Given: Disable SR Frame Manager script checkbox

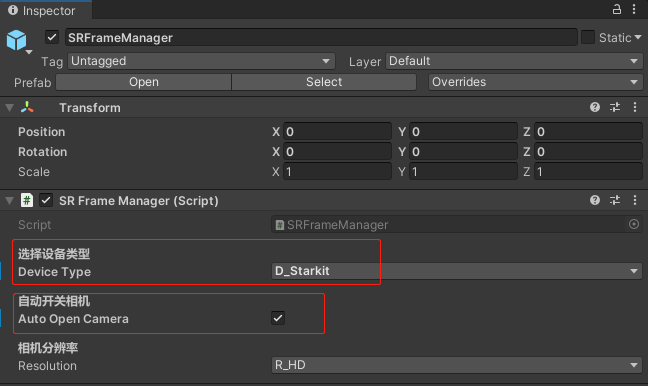Looking at the screenshot, I should 46,200.
